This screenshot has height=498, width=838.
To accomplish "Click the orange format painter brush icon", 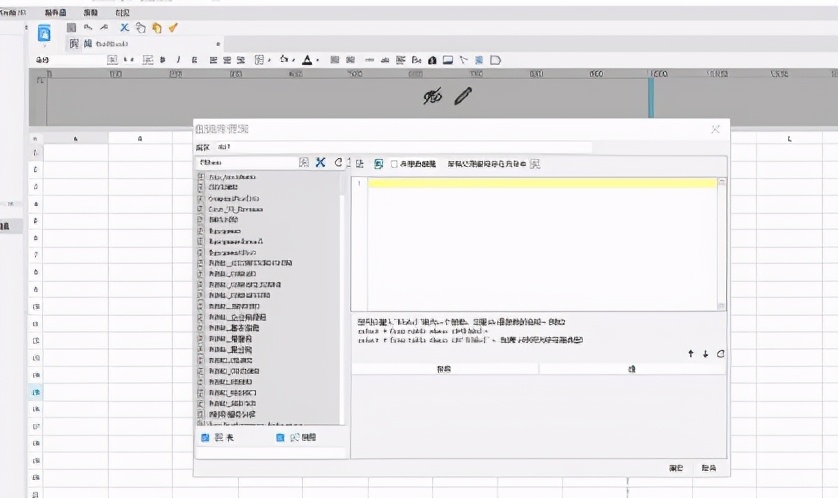I will [173, 27].
